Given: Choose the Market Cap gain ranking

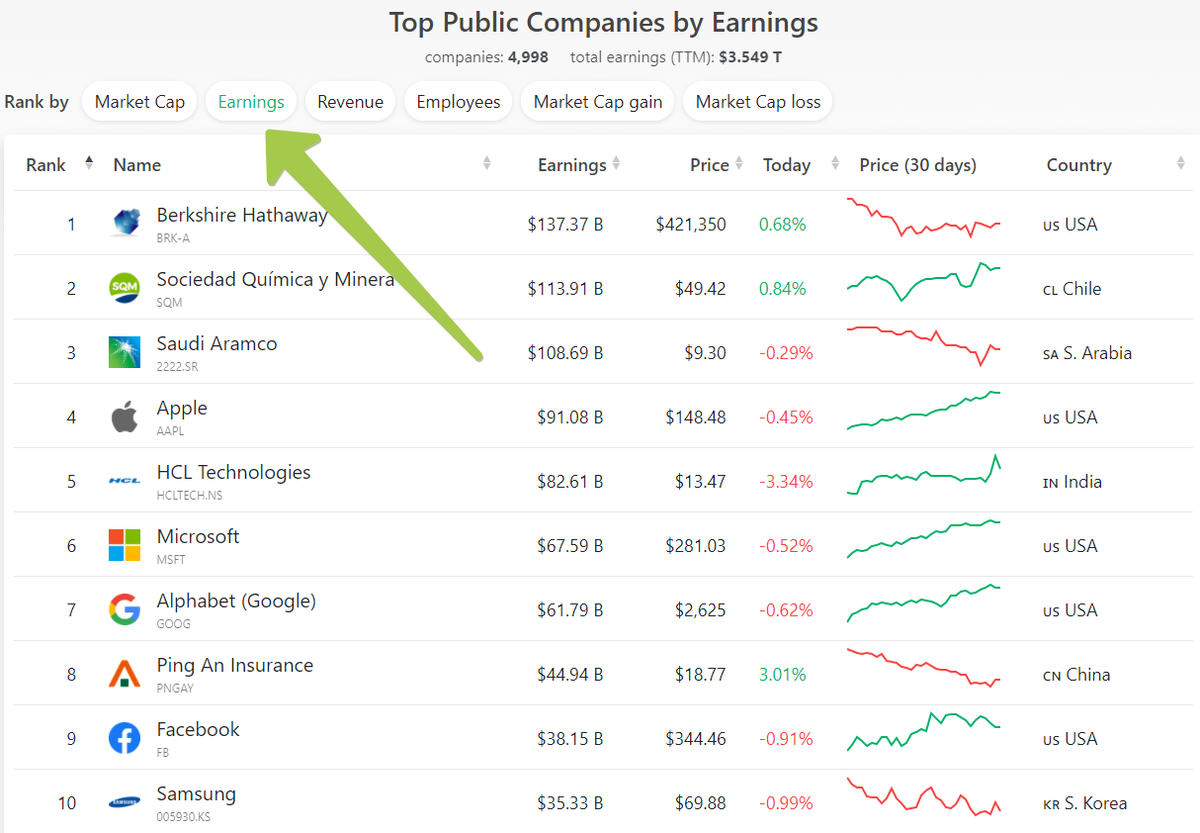Looking at the screenshot, I should click(x=598, y=101).
